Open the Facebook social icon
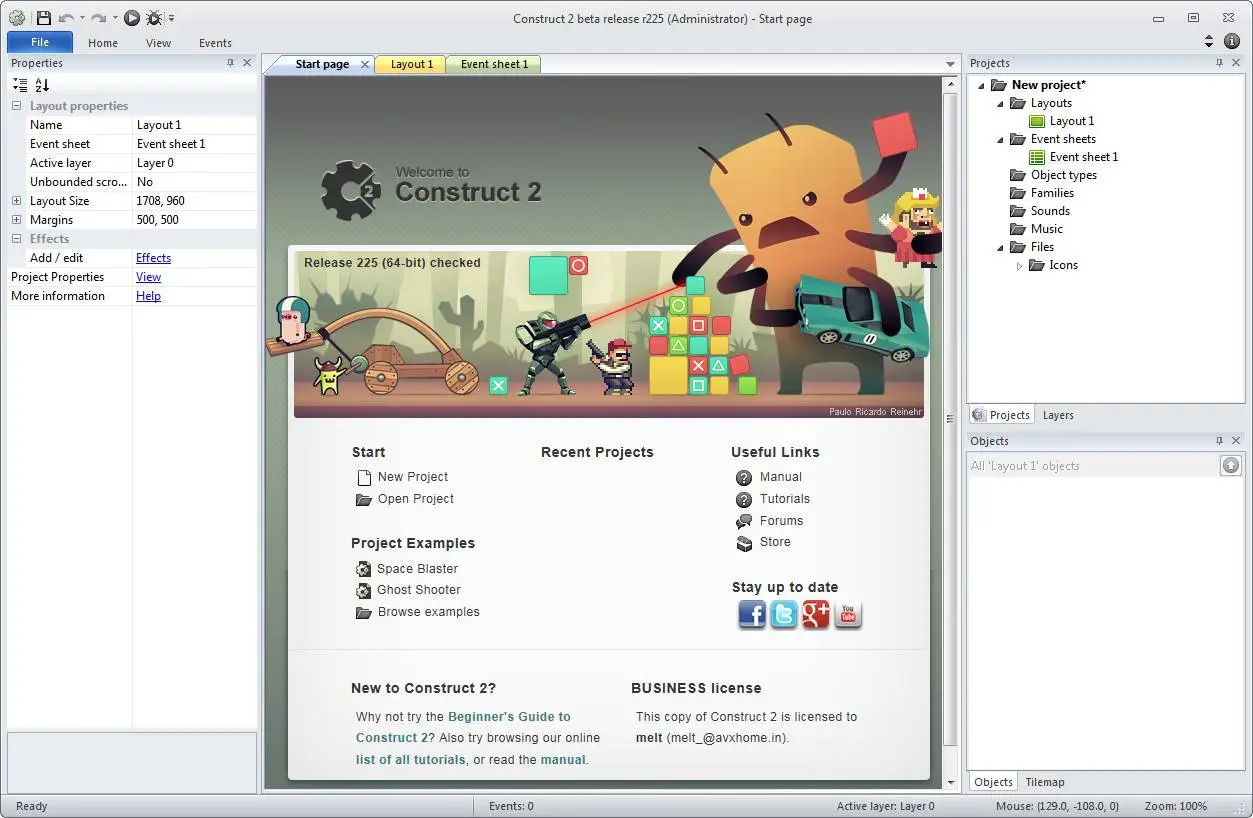Image resolution: width=1253 pixels, height=818 pixels. [752, 614]
